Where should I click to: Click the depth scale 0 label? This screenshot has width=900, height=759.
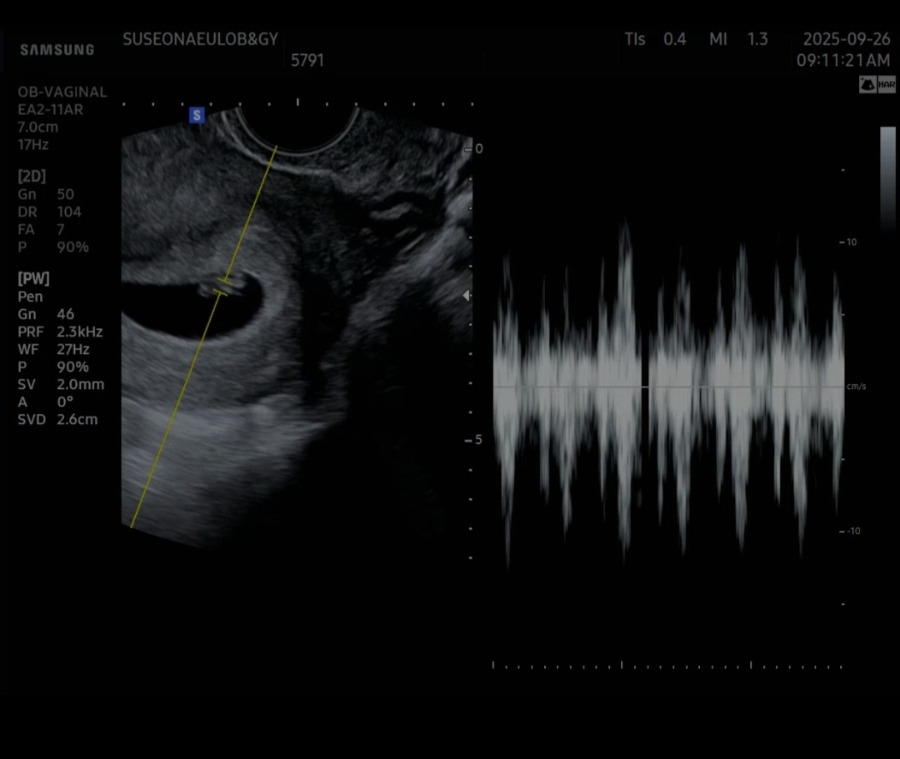coord(479,149)
